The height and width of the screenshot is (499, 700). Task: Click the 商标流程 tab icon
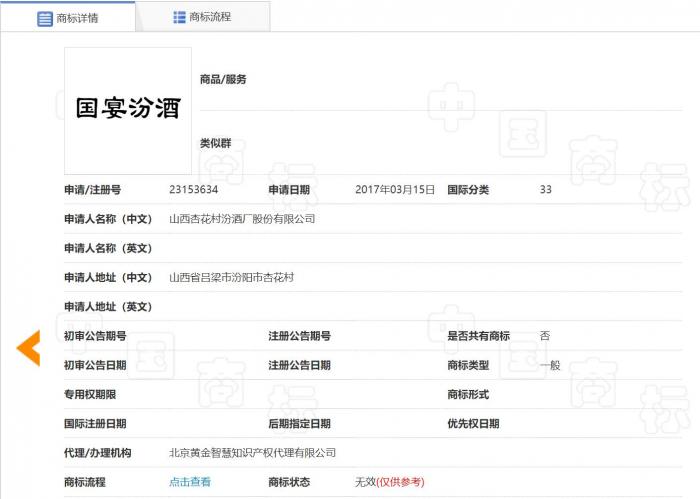(179, 17)
